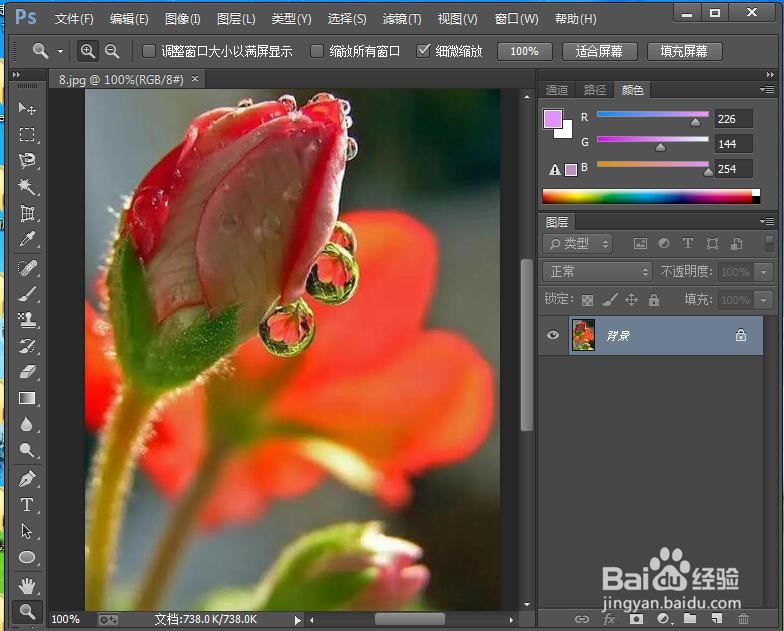Screen dimensions: 784x631
Task: Open the blend mode dropdown
Action: [x=598, y=272]
